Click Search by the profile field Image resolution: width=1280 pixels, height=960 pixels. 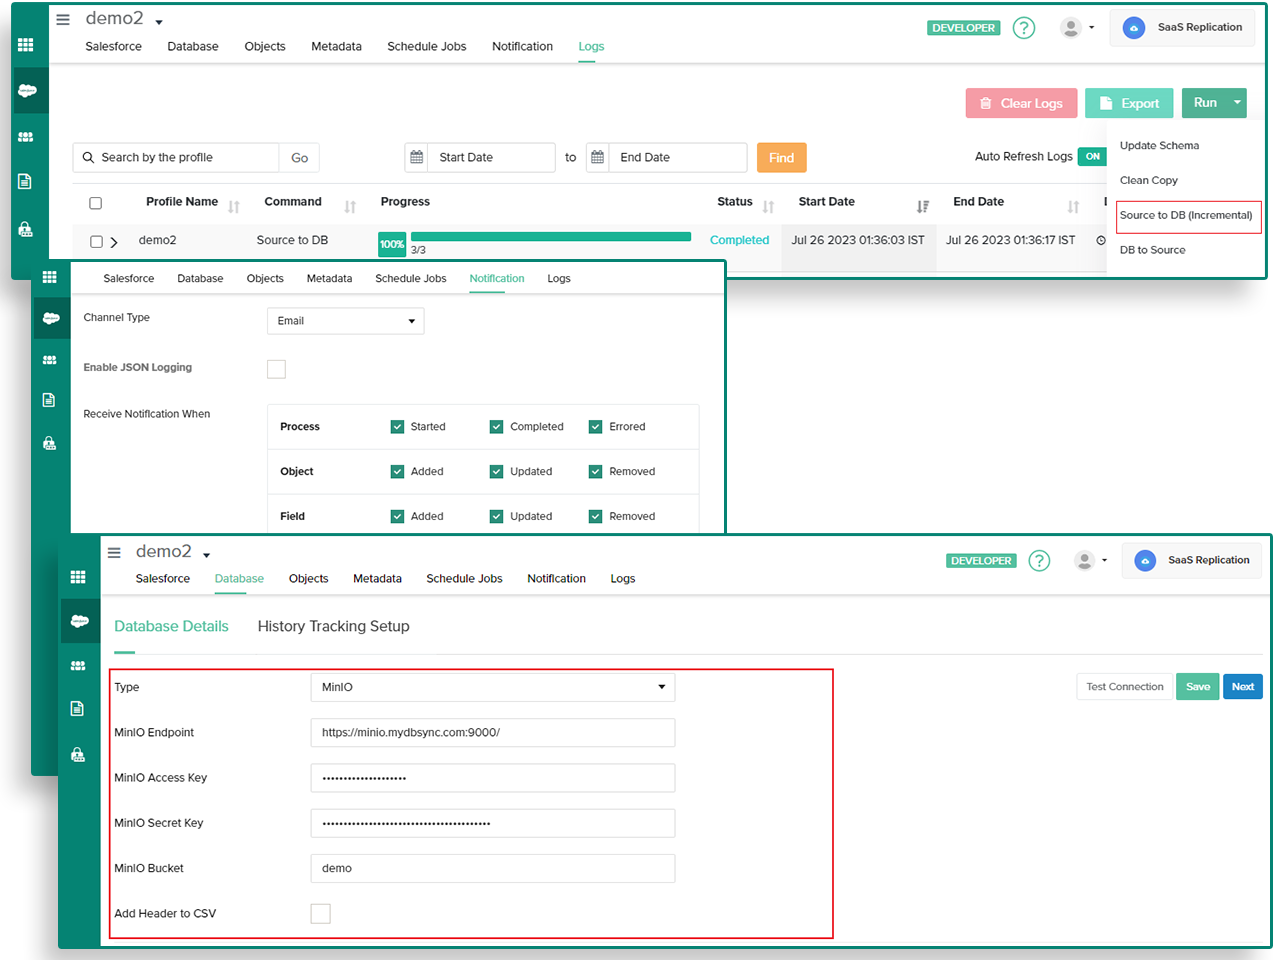point(176,158)
